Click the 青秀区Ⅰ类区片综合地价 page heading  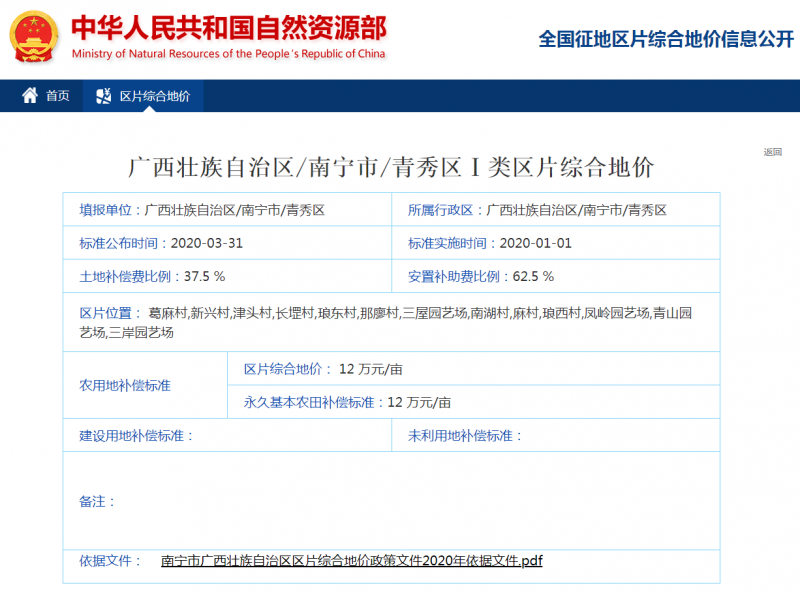coord(391,167)
